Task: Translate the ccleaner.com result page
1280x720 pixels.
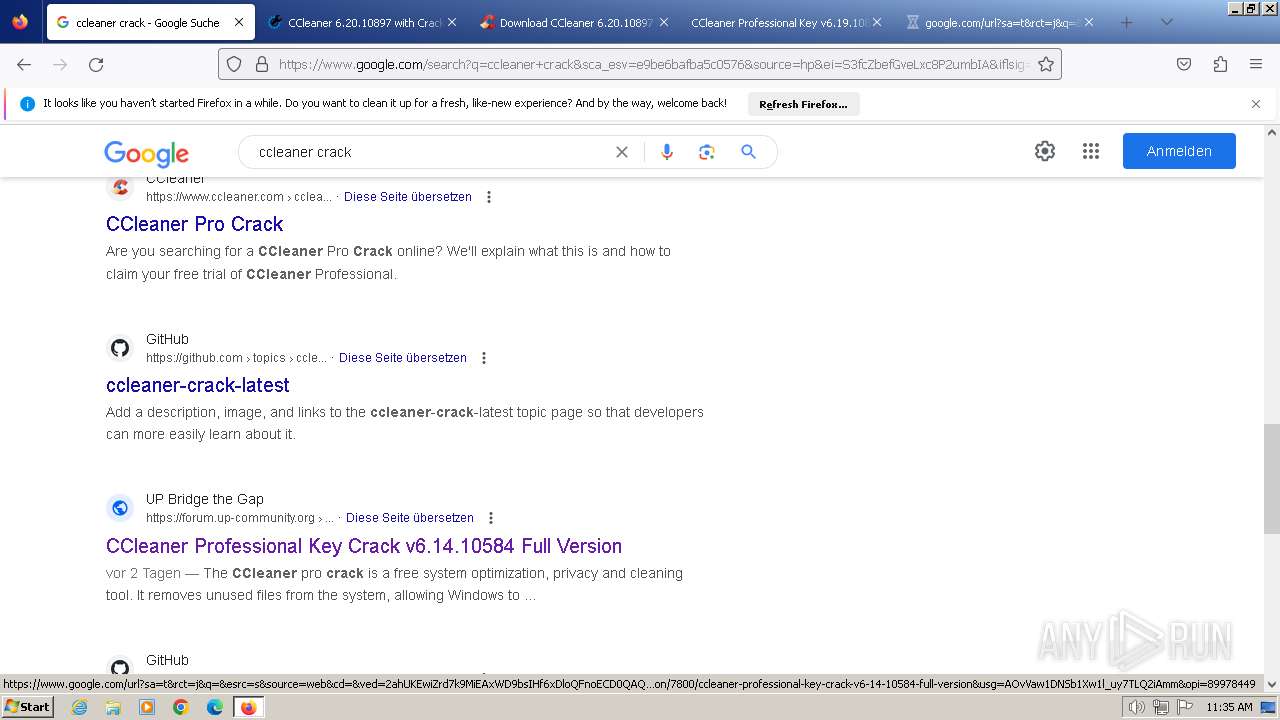Action: (408, 197)
